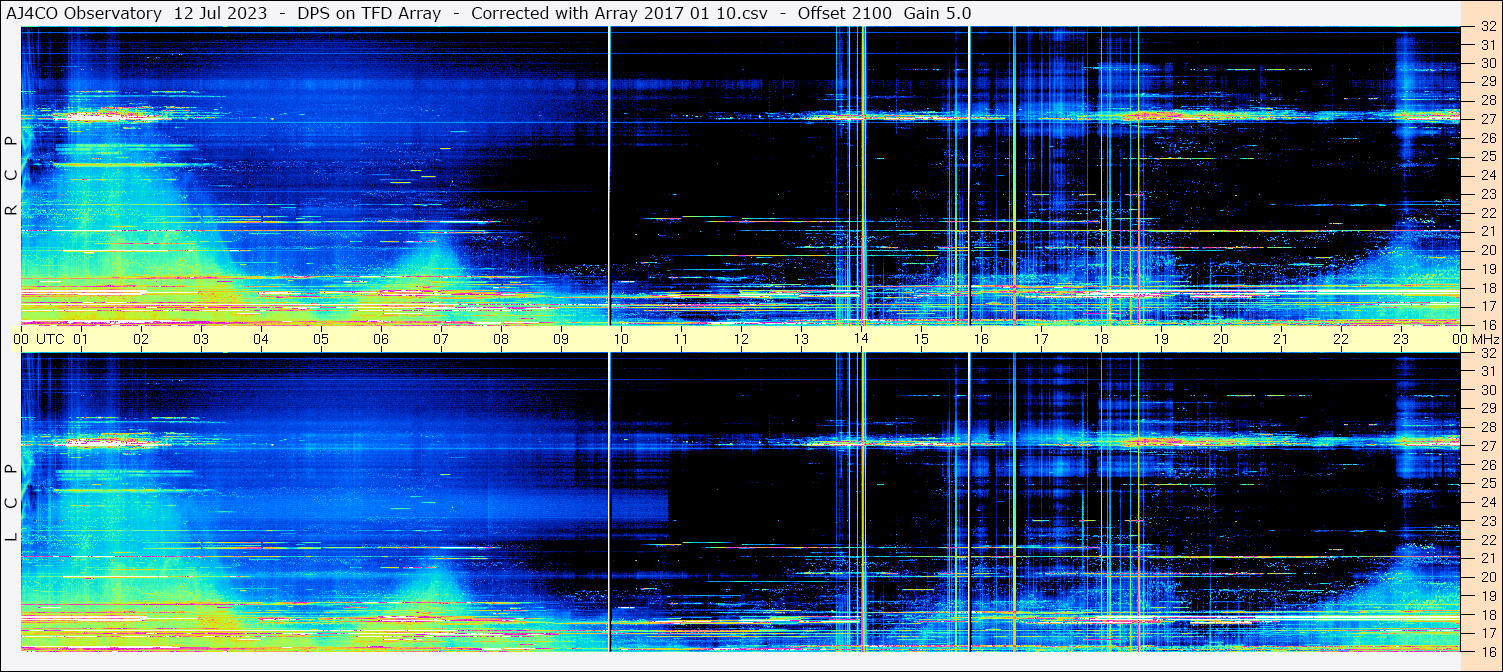1503x672 pixels.
Task: Select the 10 hour marker
Action: click(x=621, y=339)
